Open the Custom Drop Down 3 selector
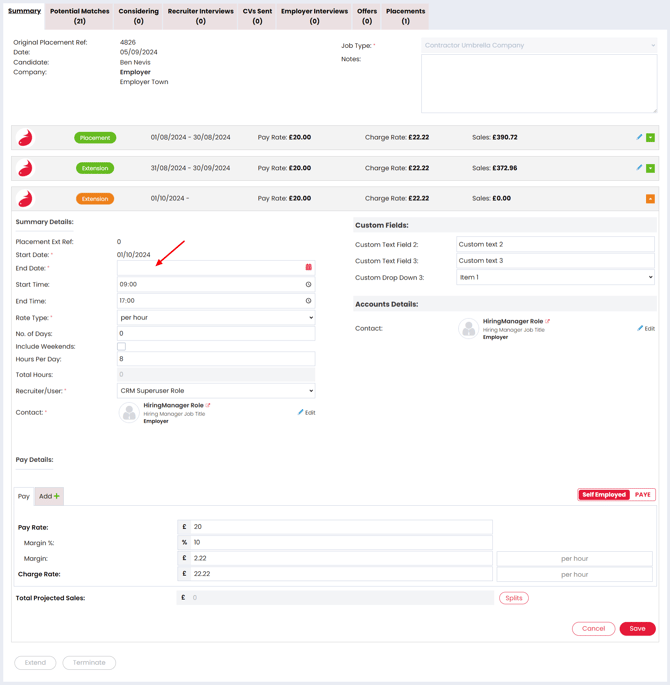 [555, 277]
